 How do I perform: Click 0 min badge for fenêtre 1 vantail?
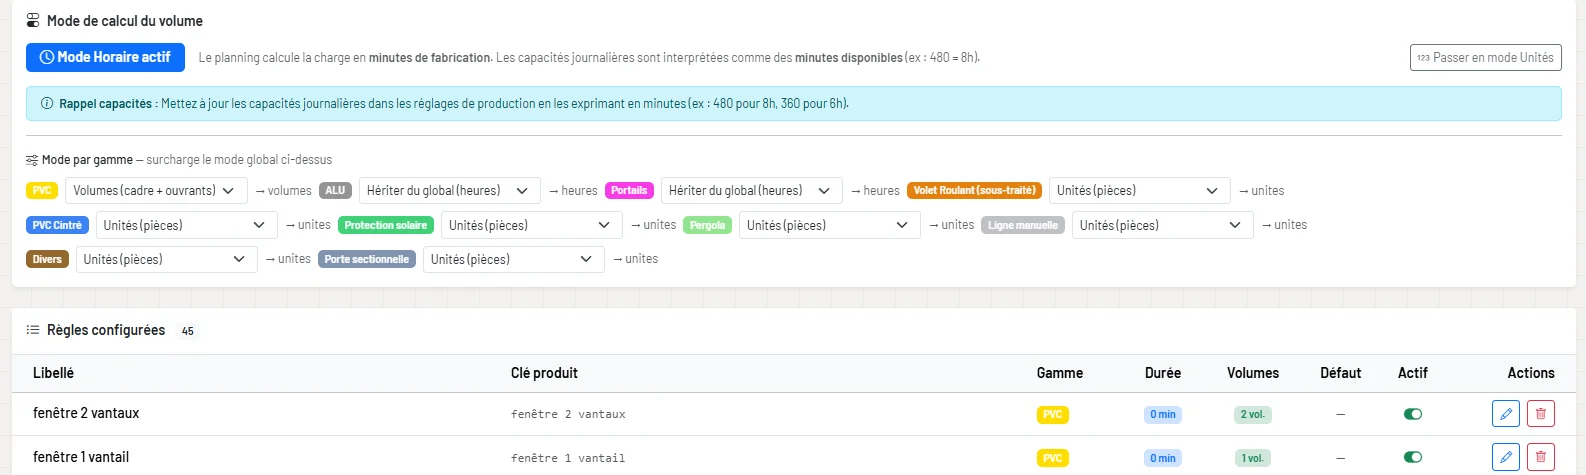[x=1162, y=458]
